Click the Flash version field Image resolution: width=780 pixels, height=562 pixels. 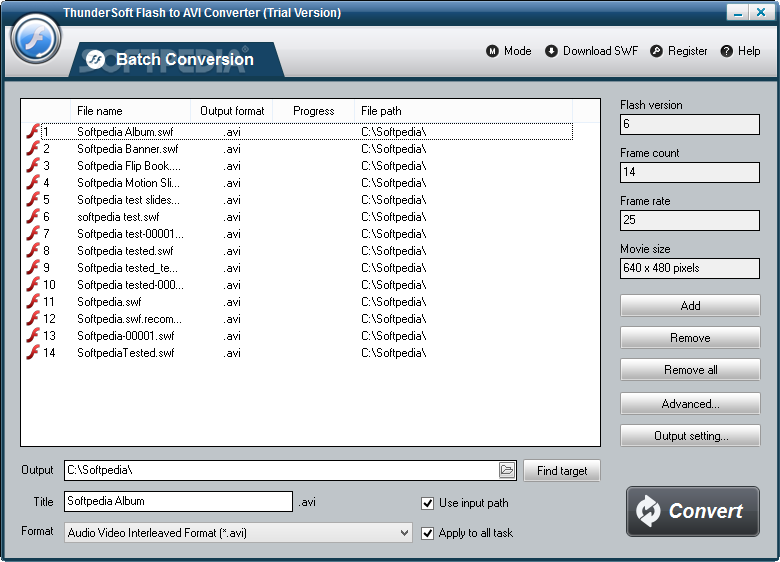[689, 124]
